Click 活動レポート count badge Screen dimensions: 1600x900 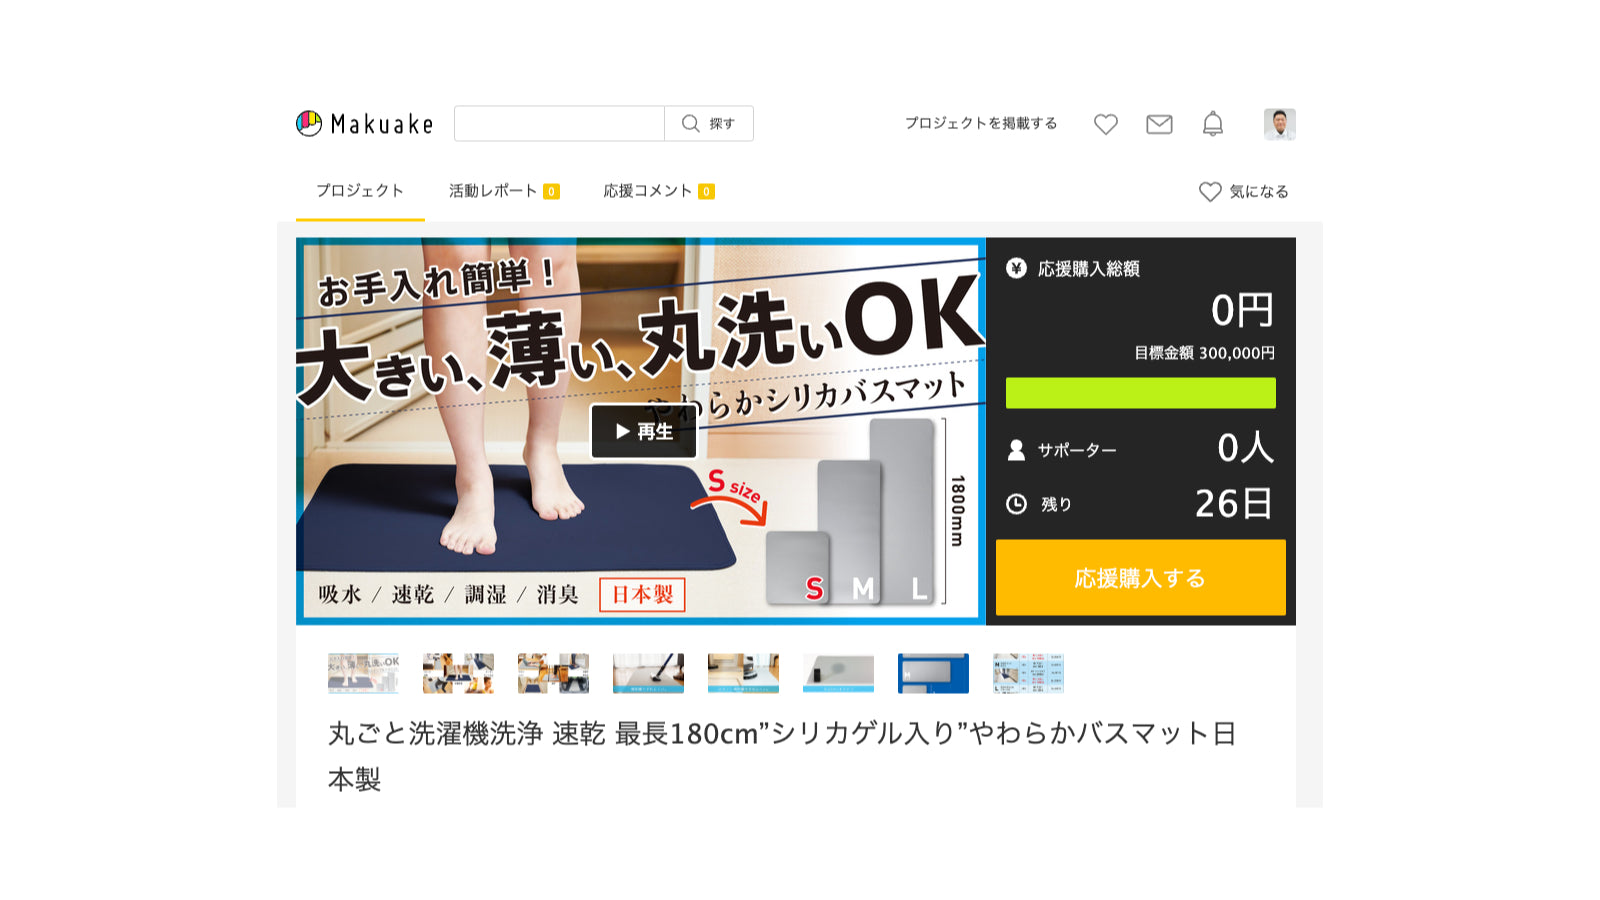[551, 192]
